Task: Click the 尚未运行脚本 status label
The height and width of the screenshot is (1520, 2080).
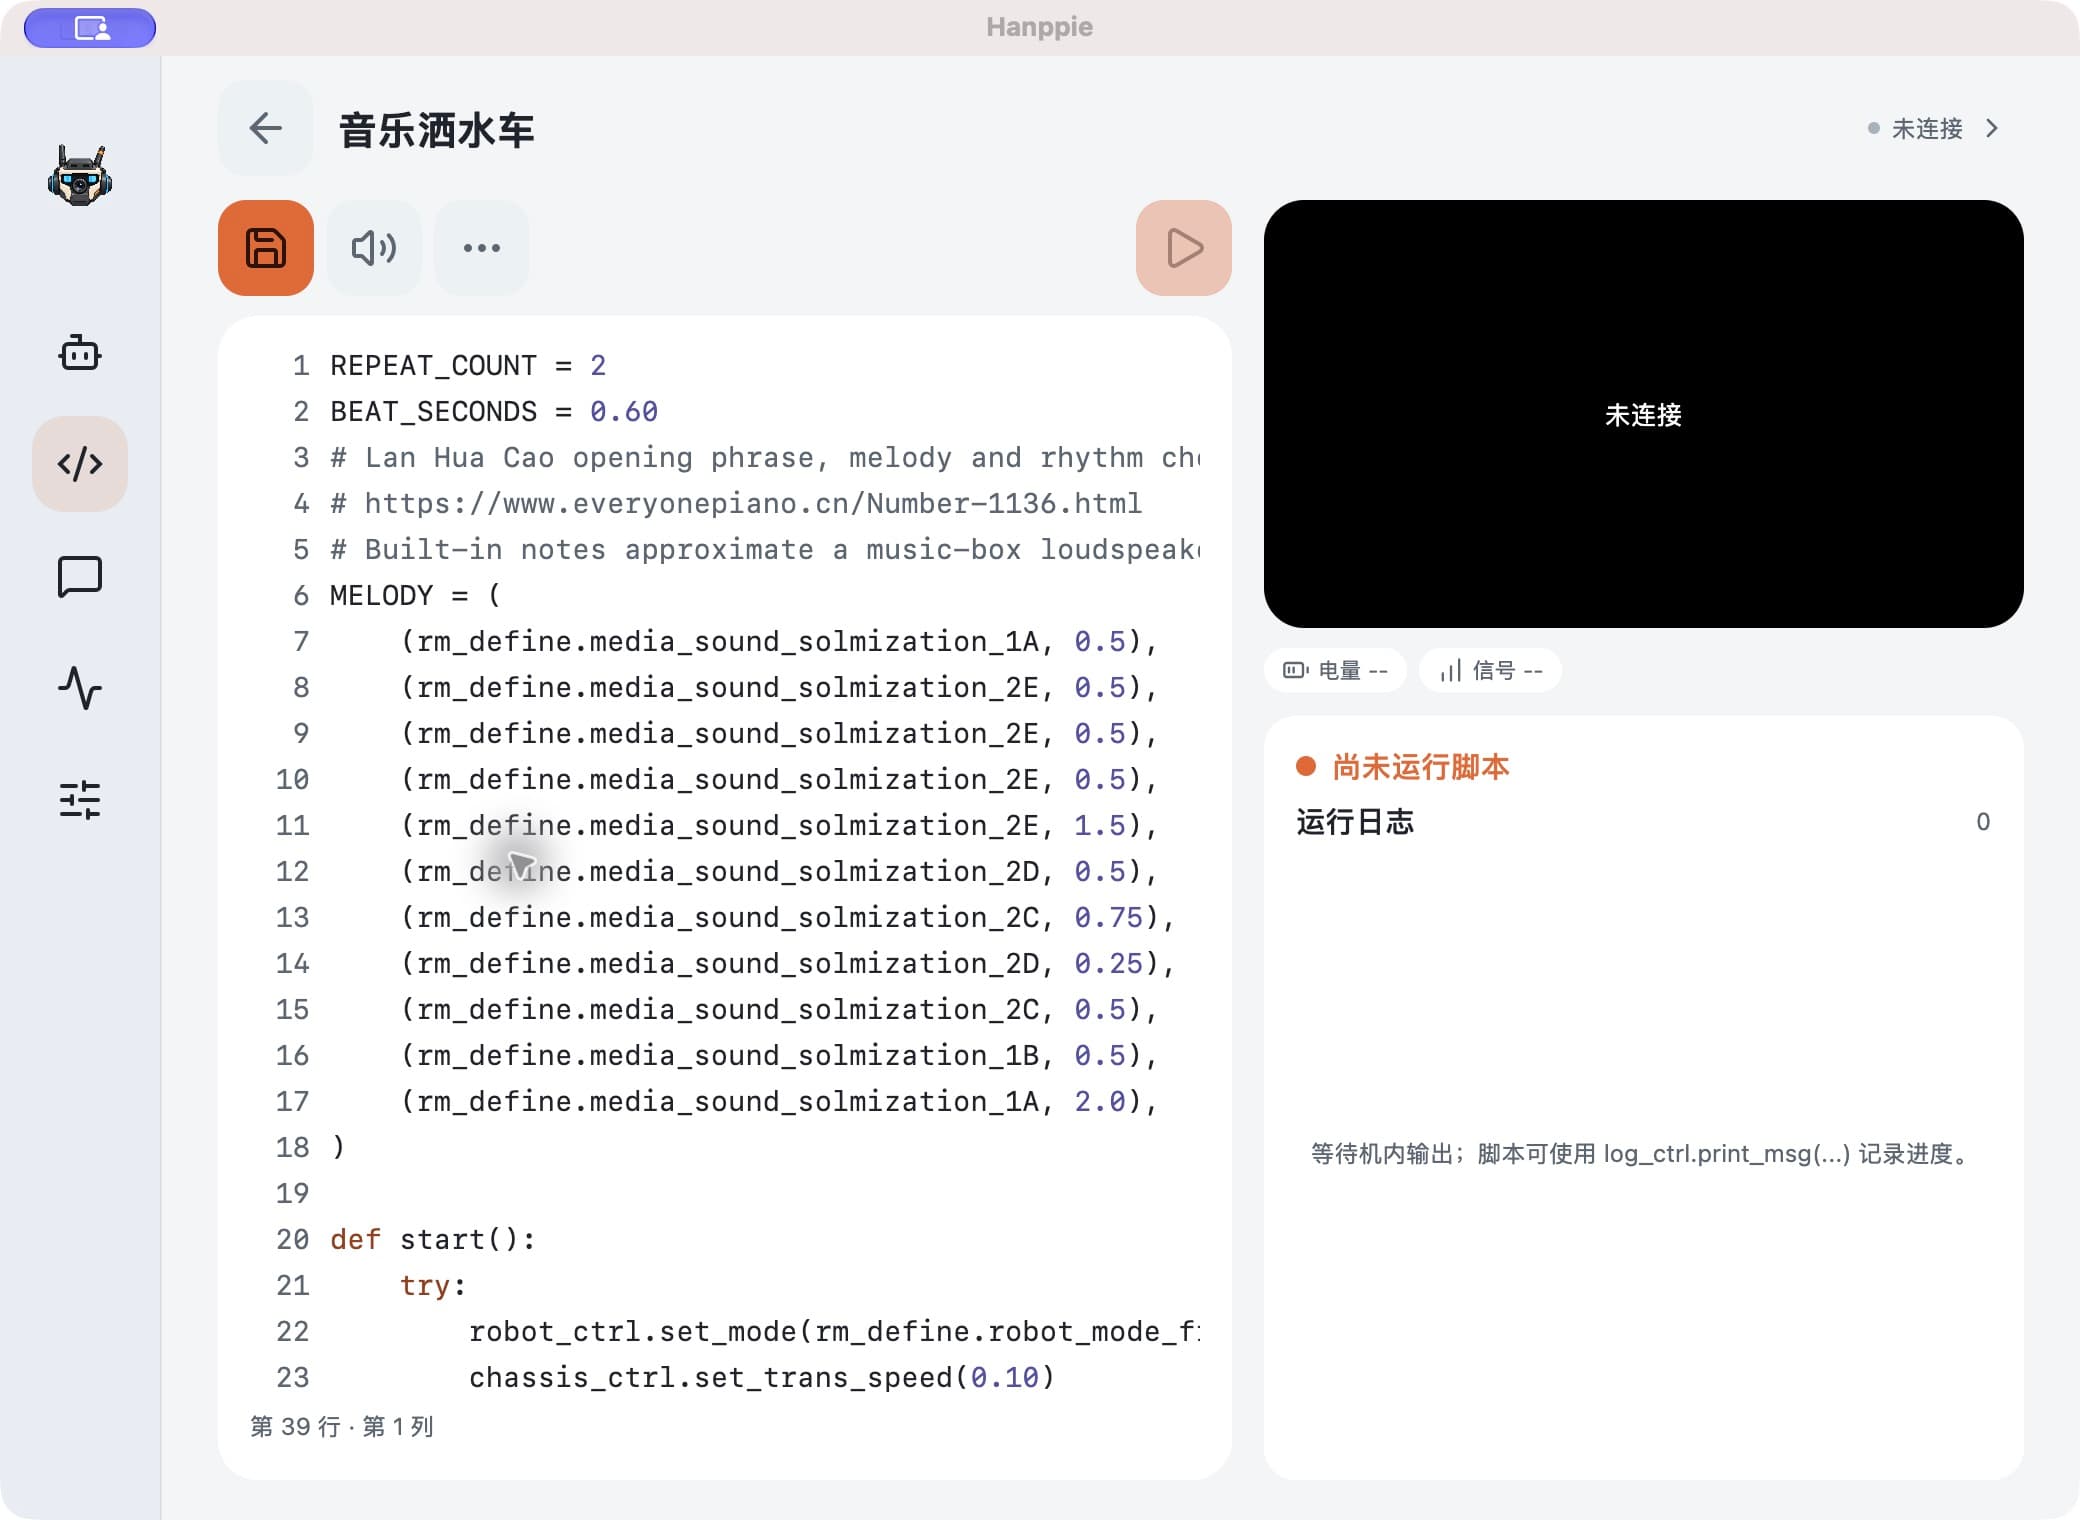Action: pyautogui.click(x=1420, y=767)
